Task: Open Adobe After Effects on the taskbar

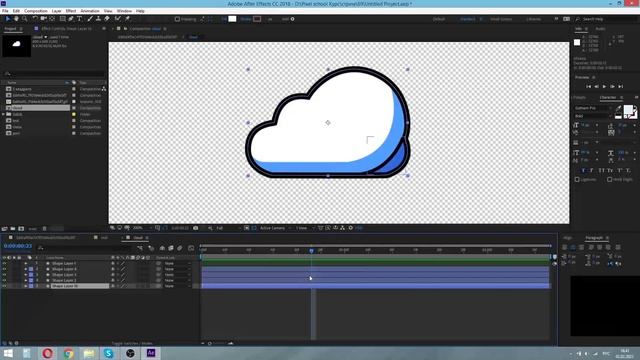Action: pos(151,353)
